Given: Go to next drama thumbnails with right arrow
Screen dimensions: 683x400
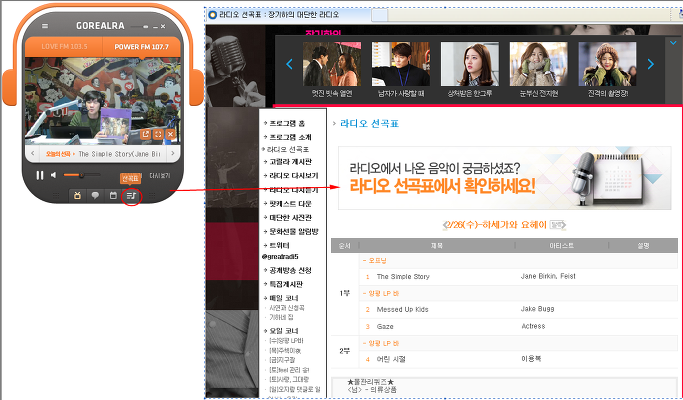Looking at the screenshot, I should coord(651,64).
